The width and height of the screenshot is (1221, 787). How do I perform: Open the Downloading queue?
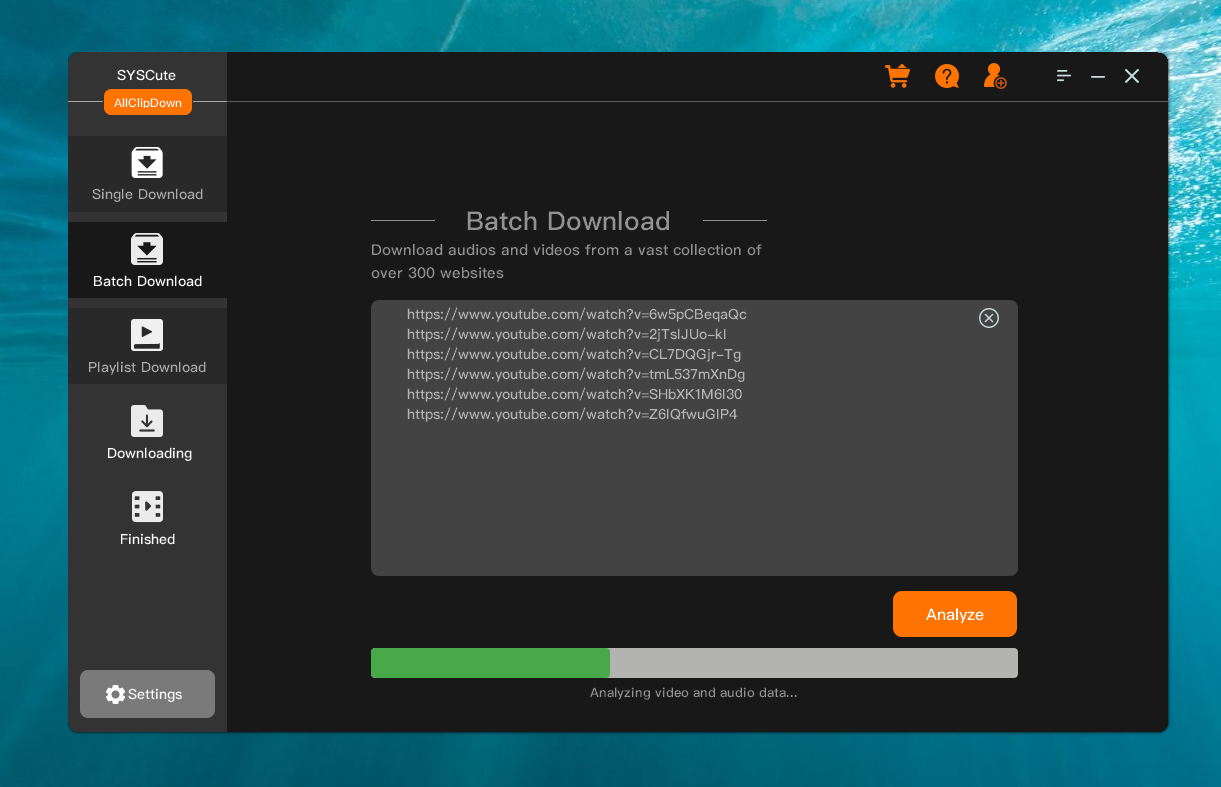coord(146,434)
